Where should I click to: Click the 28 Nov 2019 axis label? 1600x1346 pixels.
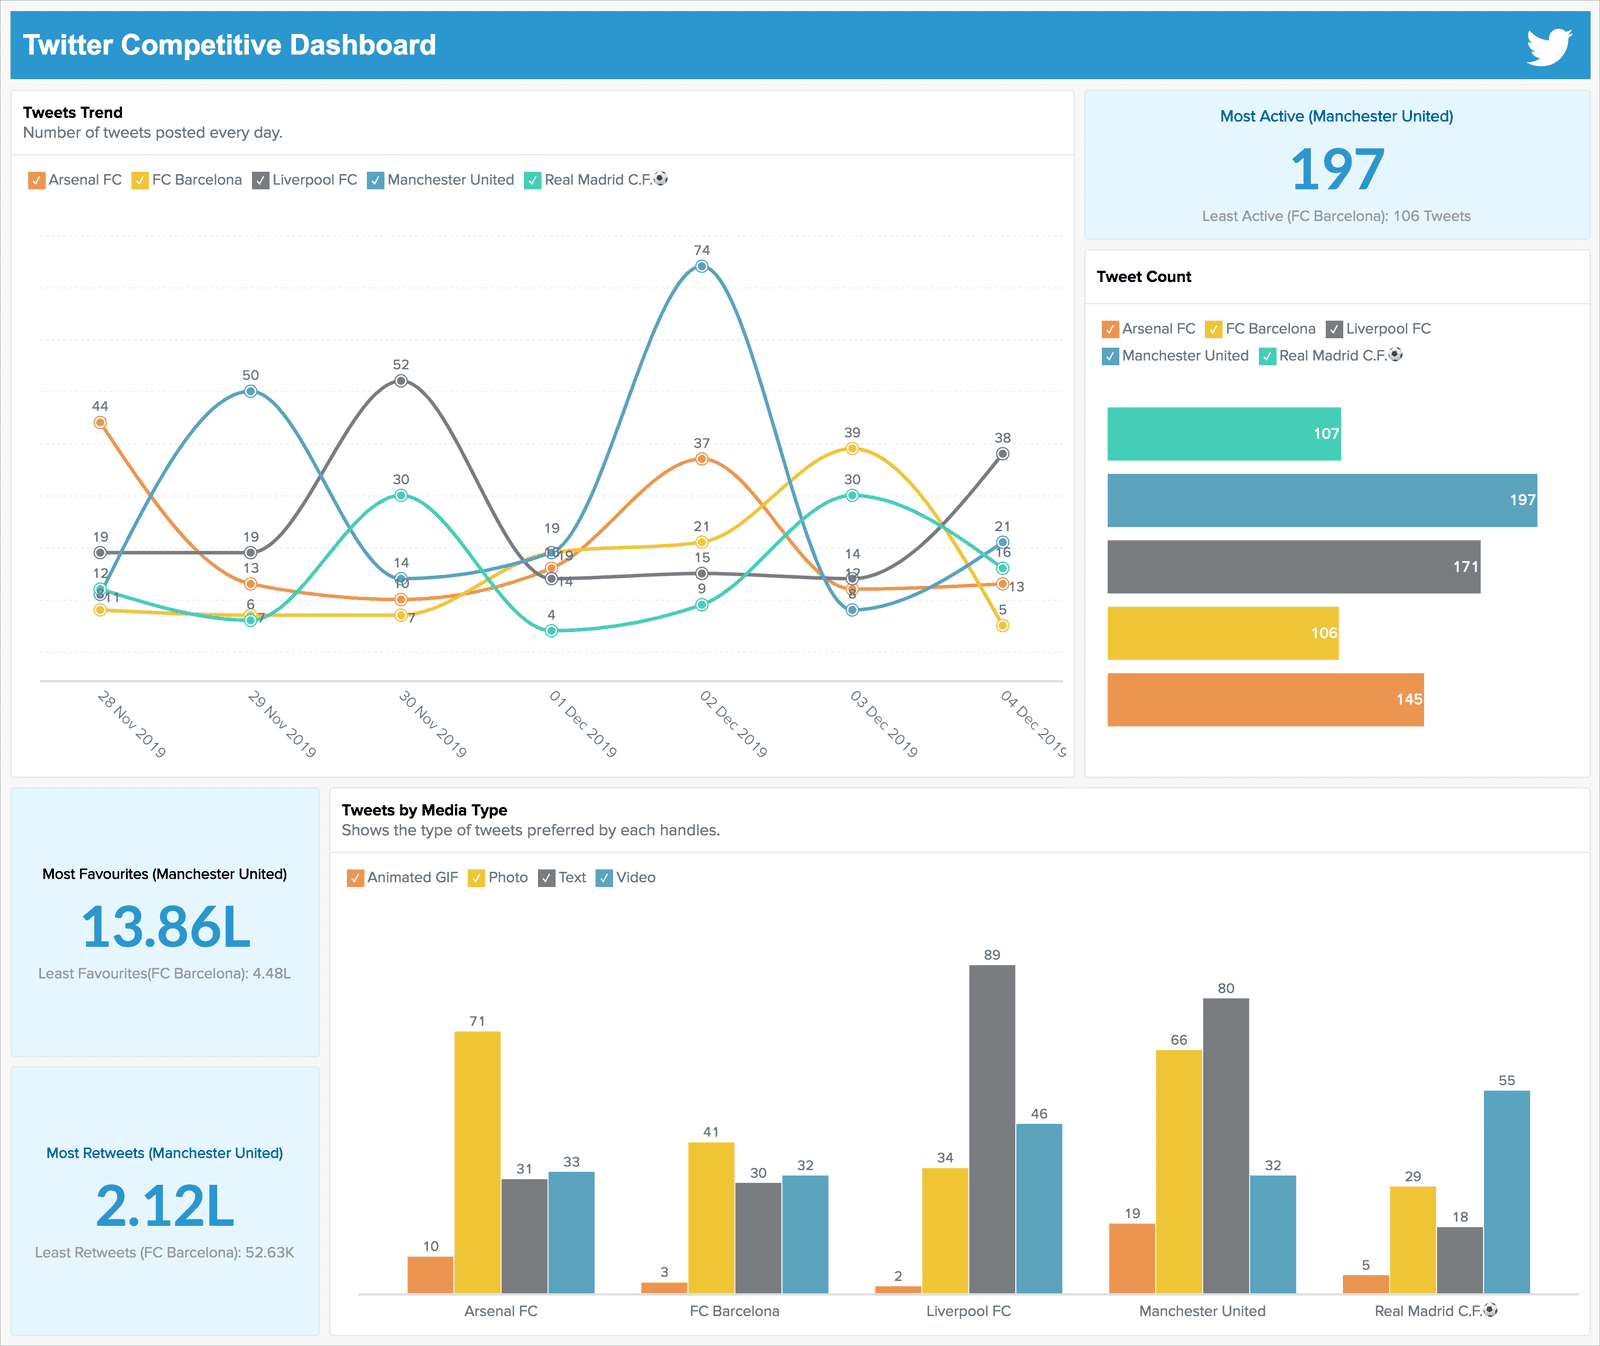131,724
